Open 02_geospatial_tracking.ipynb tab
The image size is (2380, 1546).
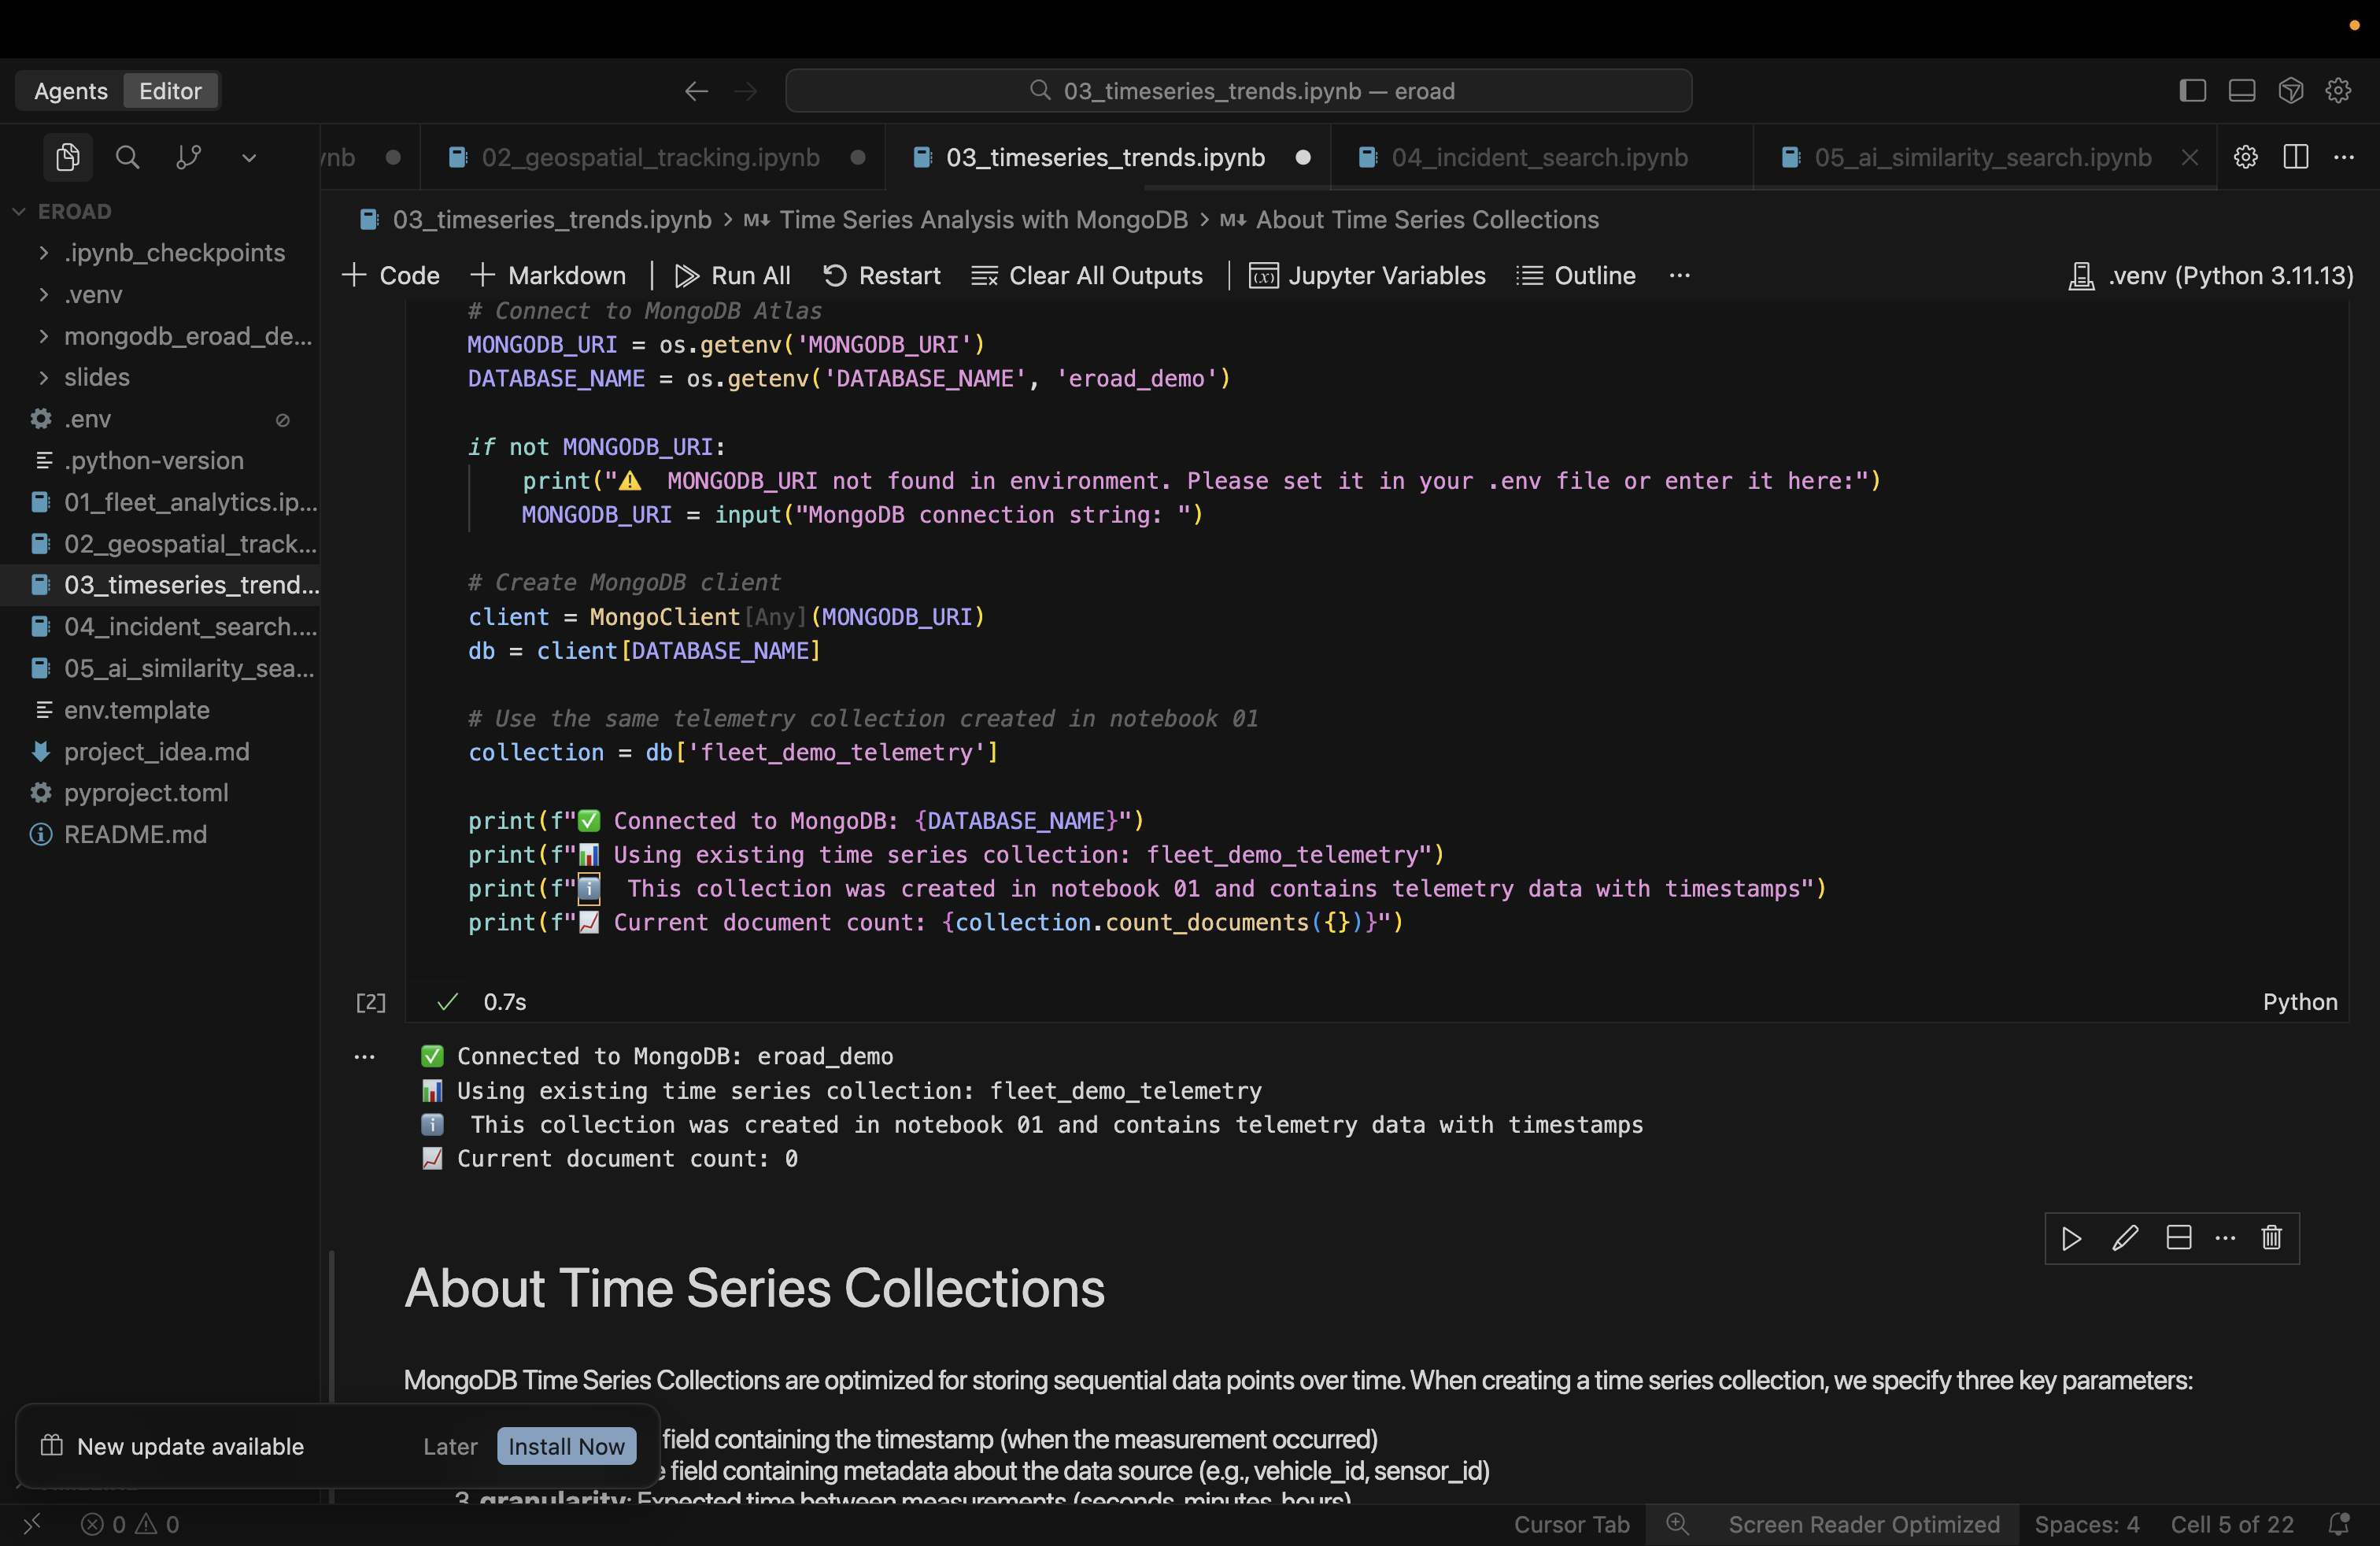coord(650,157)
